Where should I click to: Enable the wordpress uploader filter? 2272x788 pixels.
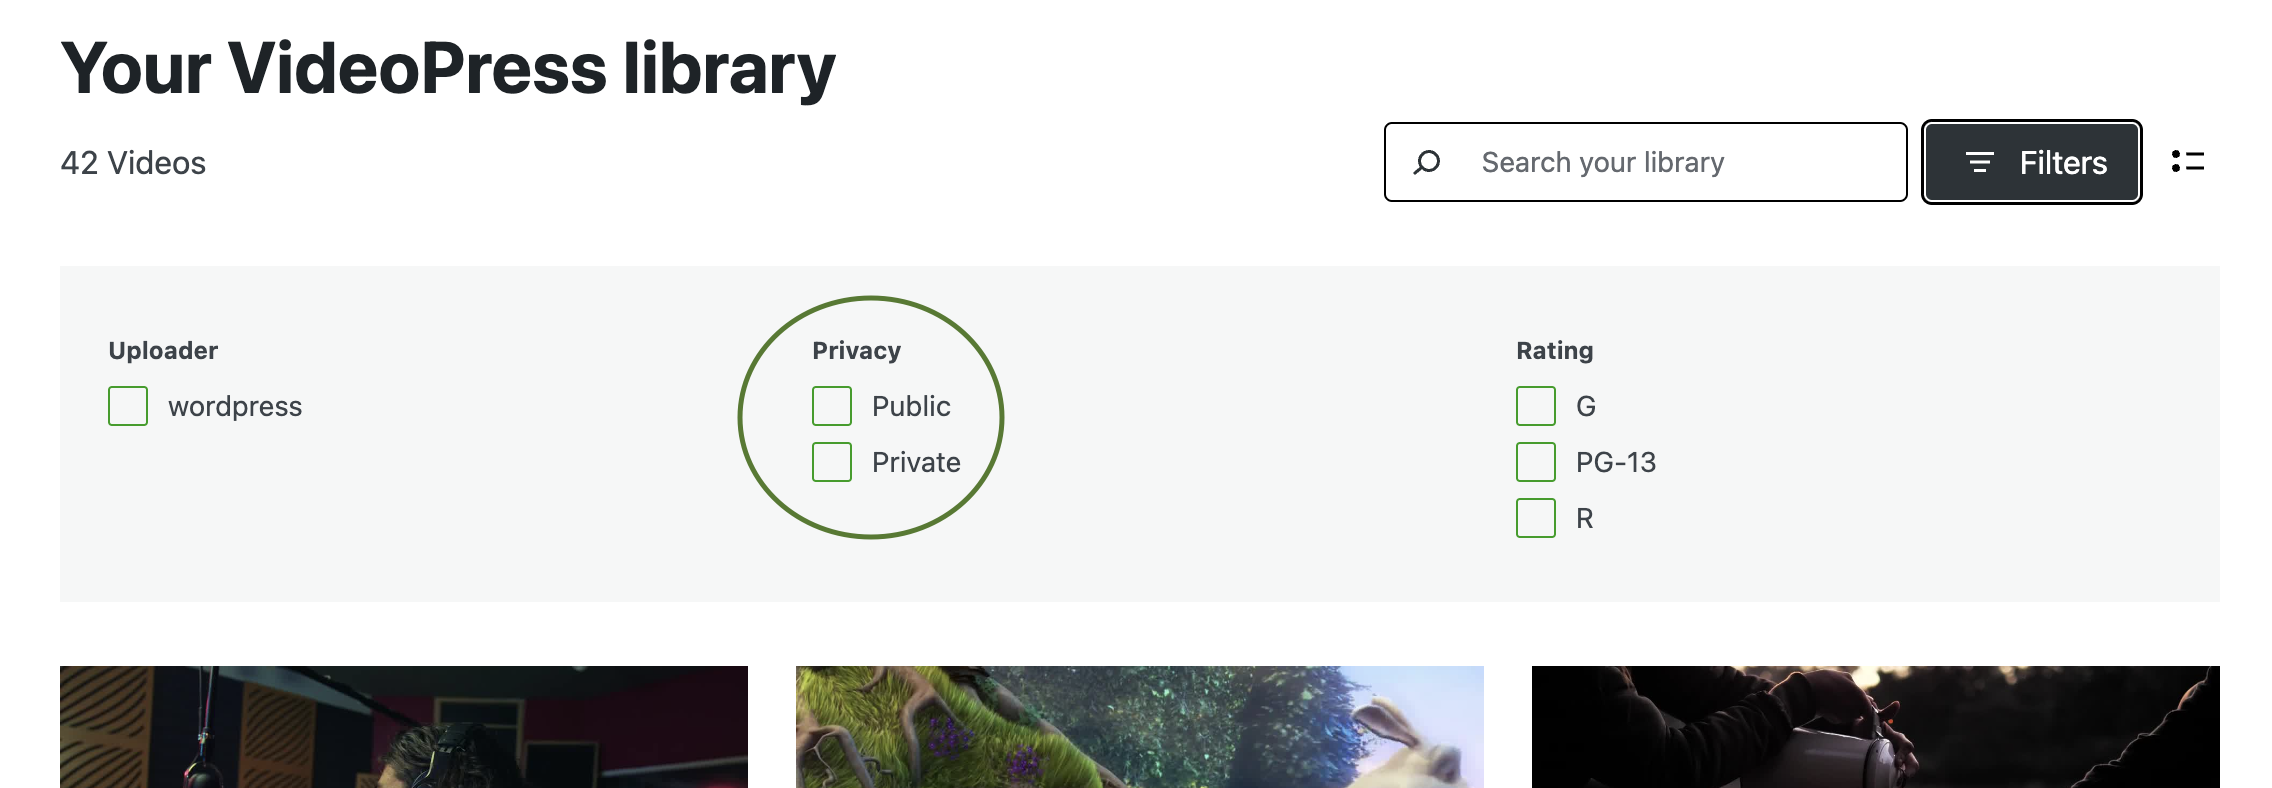[127, 406]
